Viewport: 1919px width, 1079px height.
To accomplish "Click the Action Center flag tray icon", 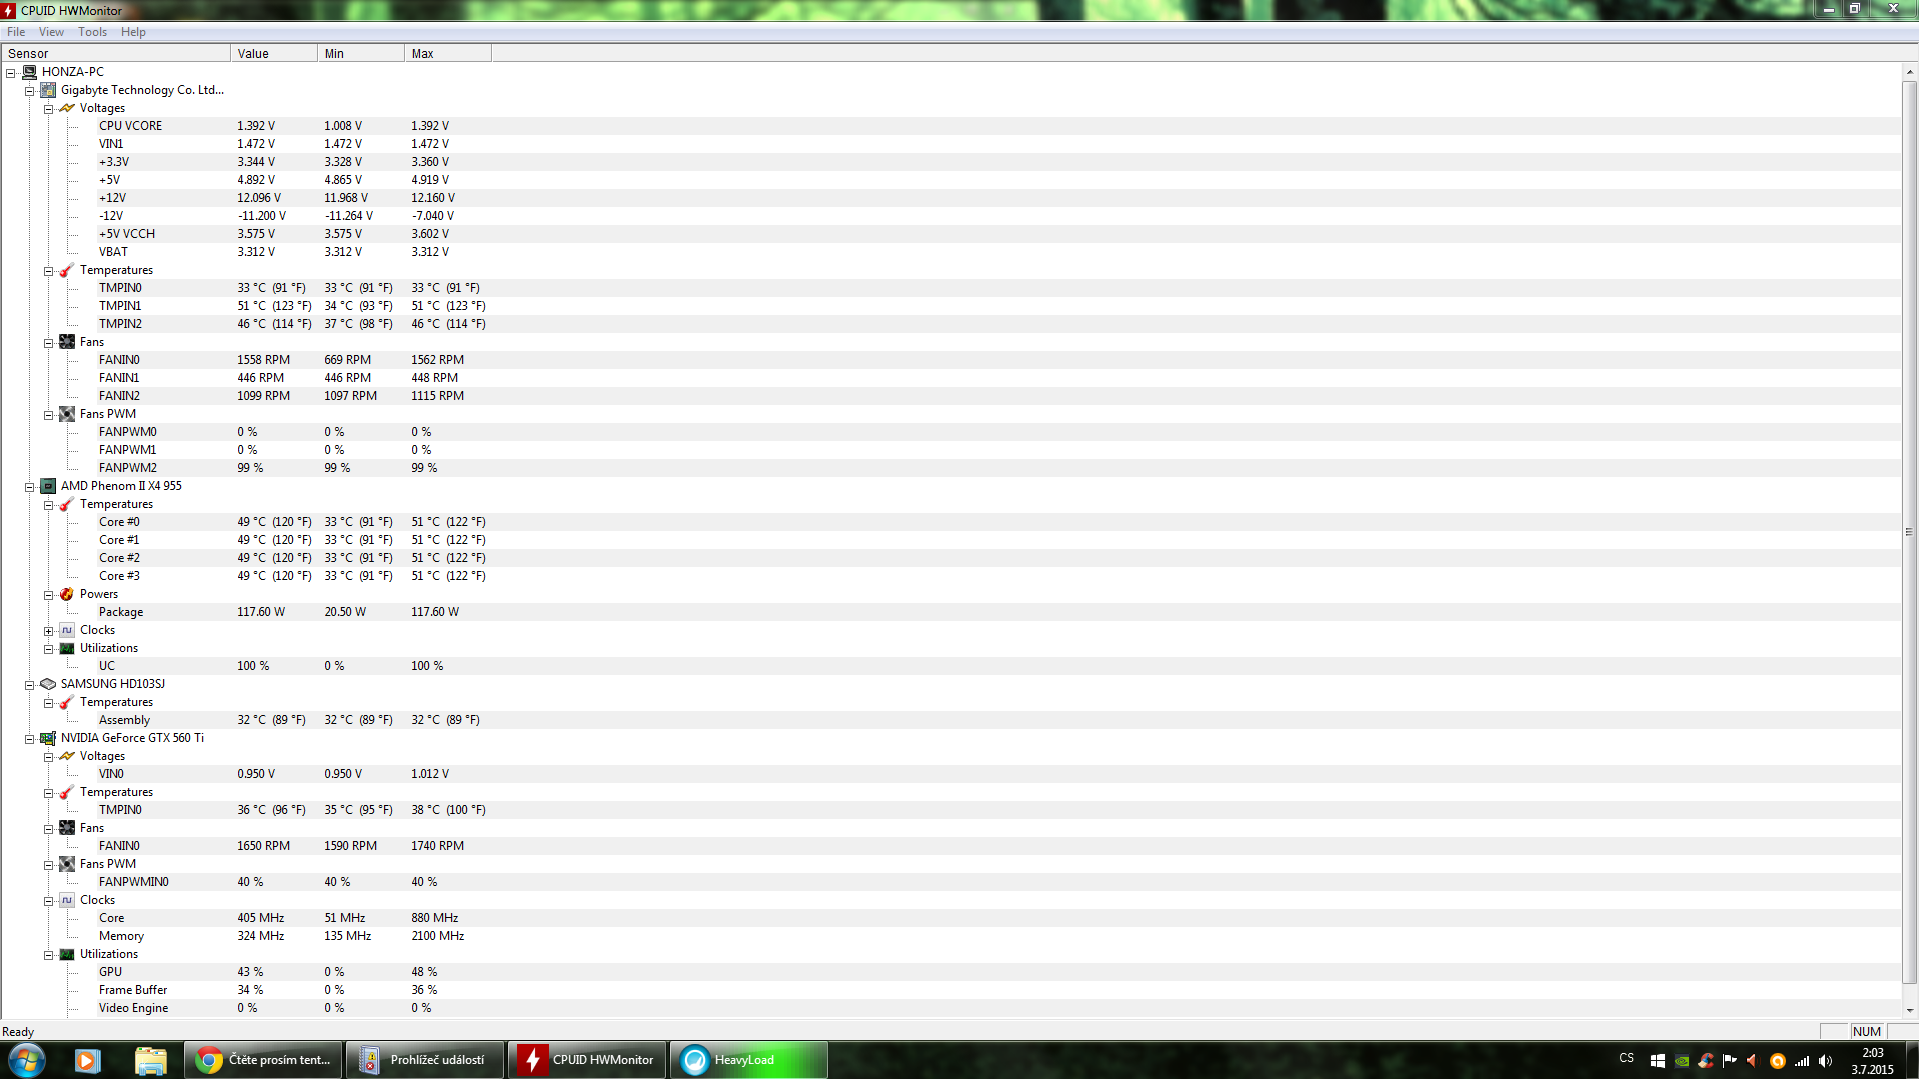I will pos(1730,1061).
